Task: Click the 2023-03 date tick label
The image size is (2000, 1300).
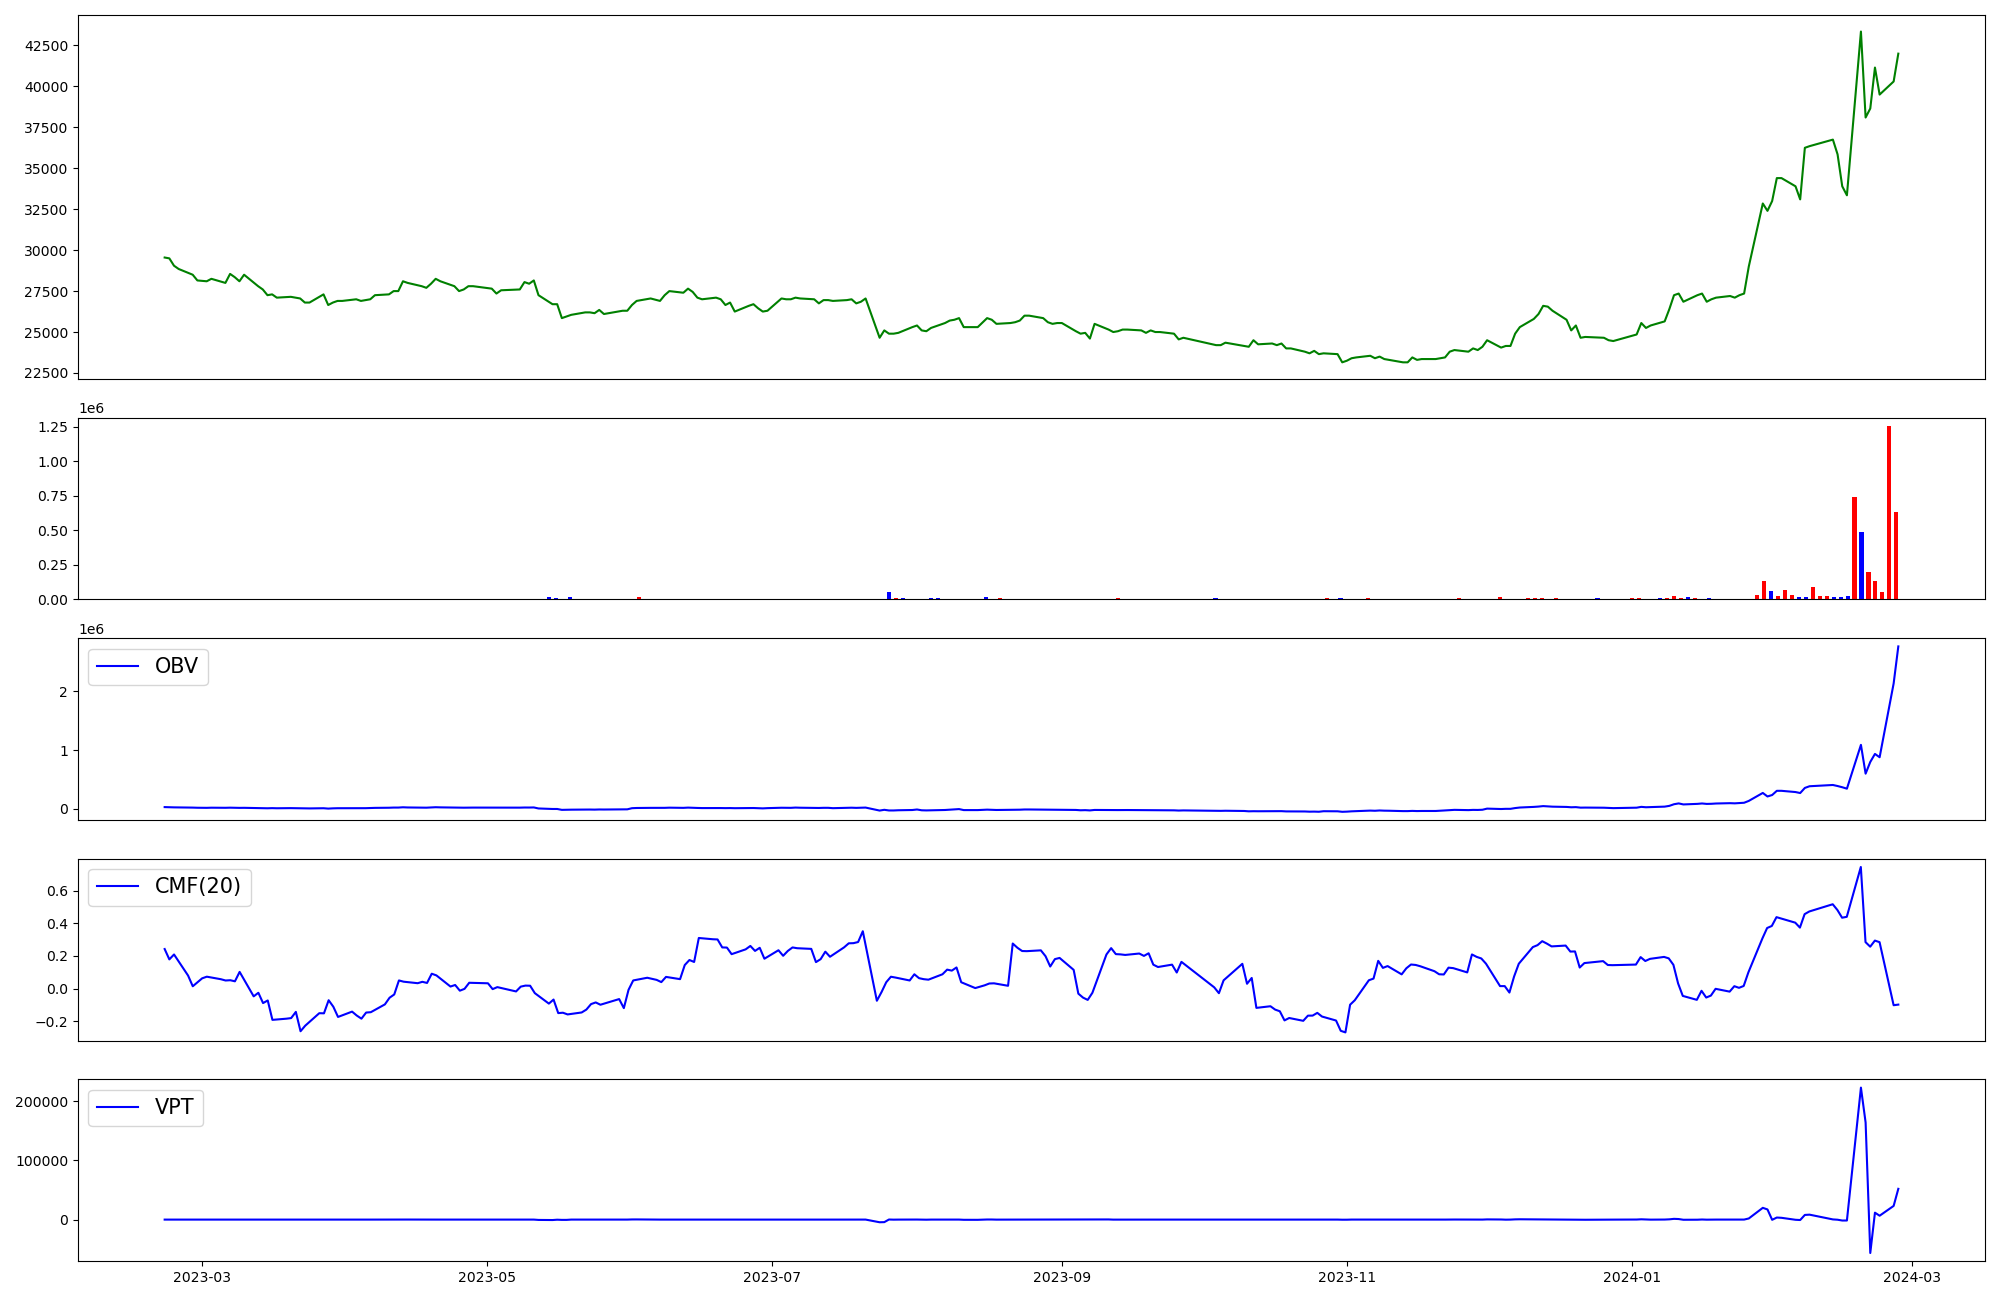Action: click(203, 1277)
